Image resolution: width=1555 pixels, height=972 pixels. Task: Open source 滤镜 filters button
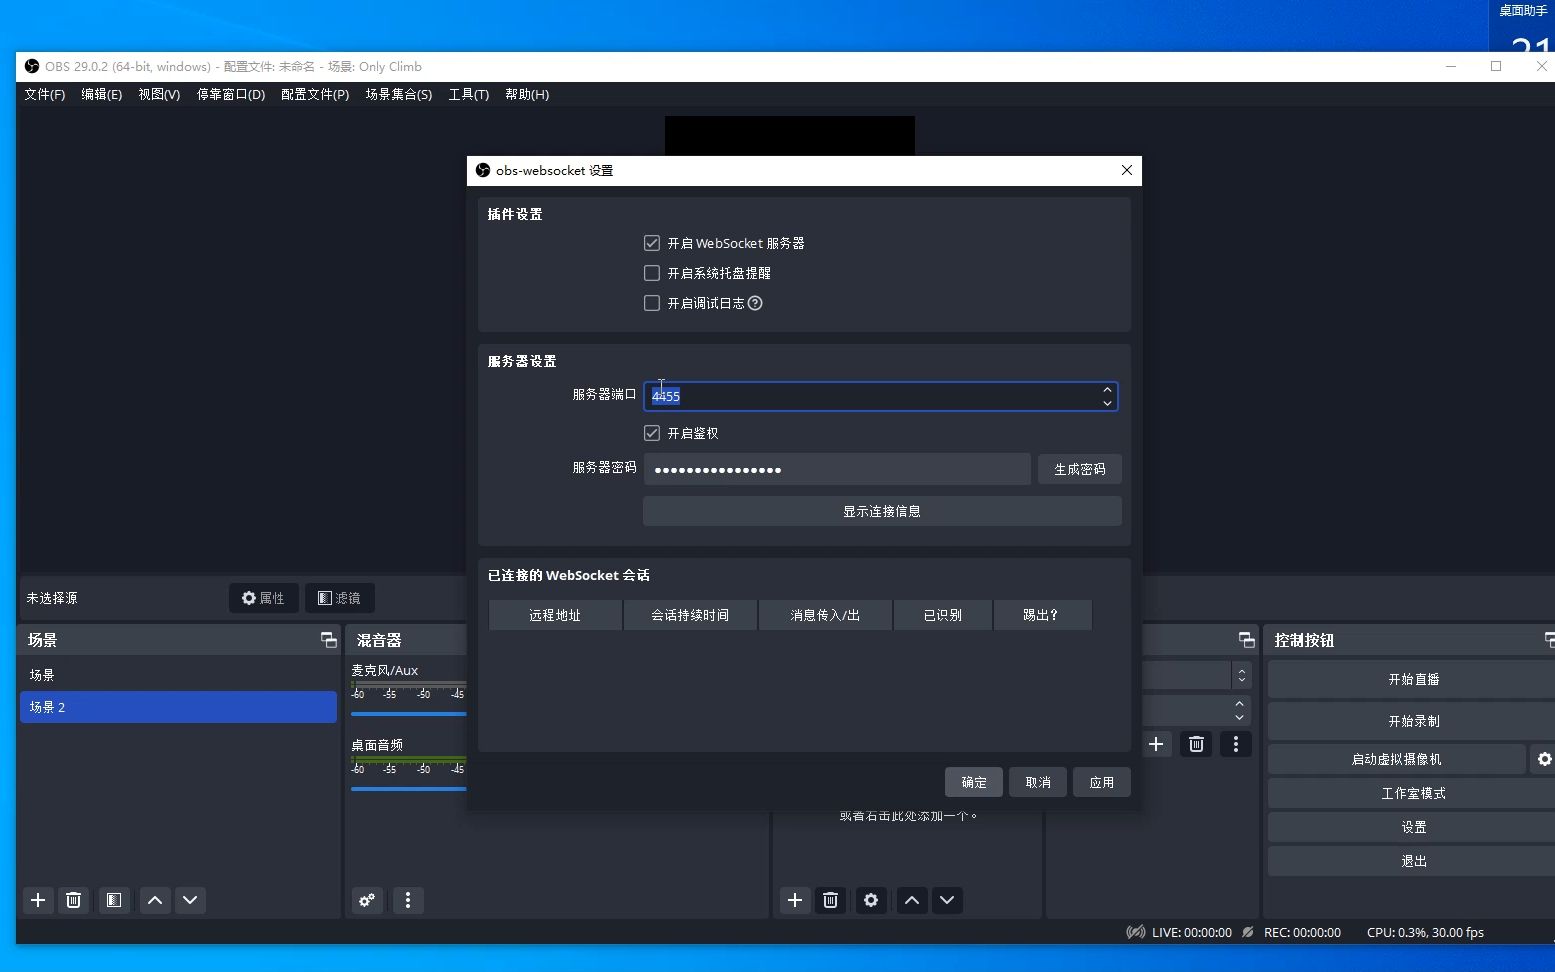pyautogui.click(x=340, y=598)
